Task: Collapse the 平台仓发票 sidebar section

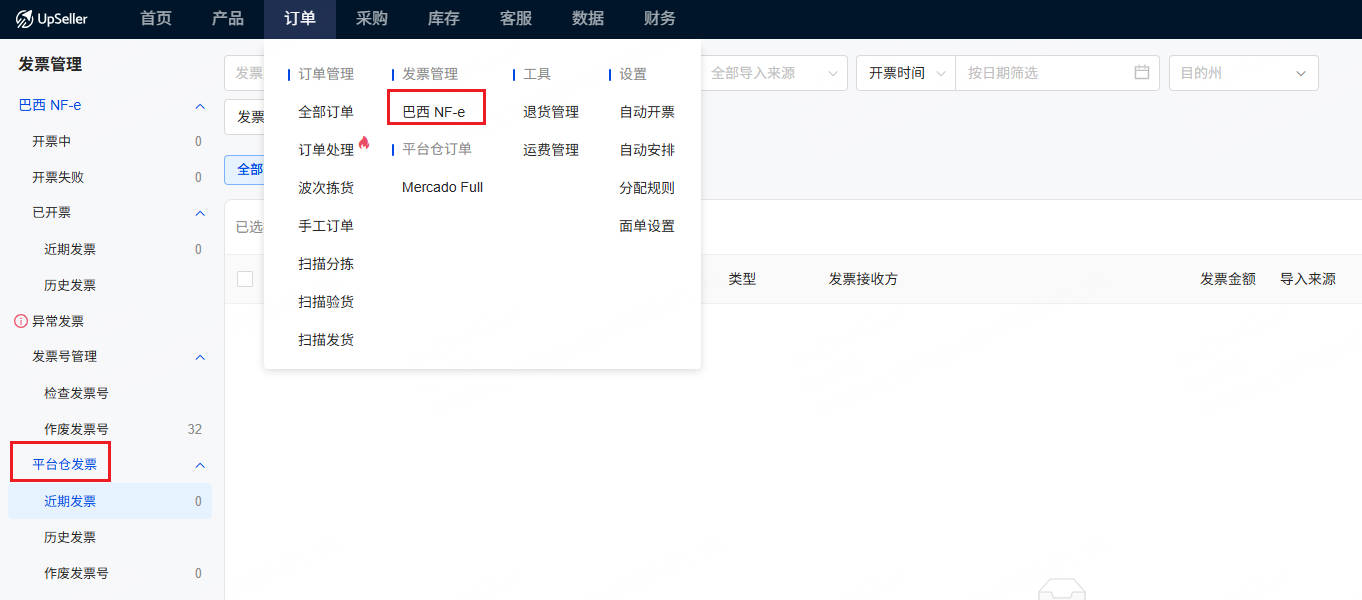Action: (200, 465)
